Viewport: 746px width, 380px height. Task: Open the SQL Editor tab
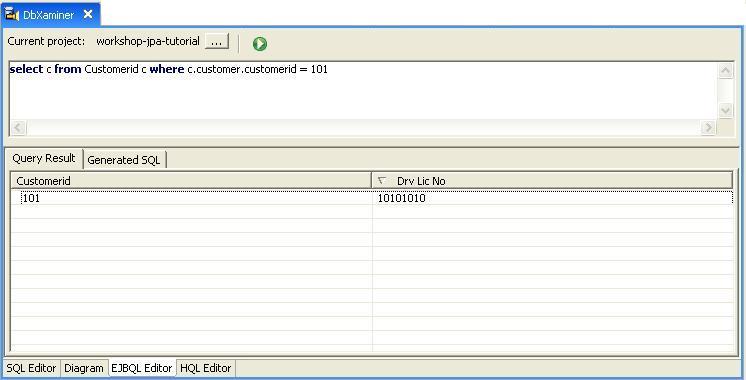click(31, 368)
